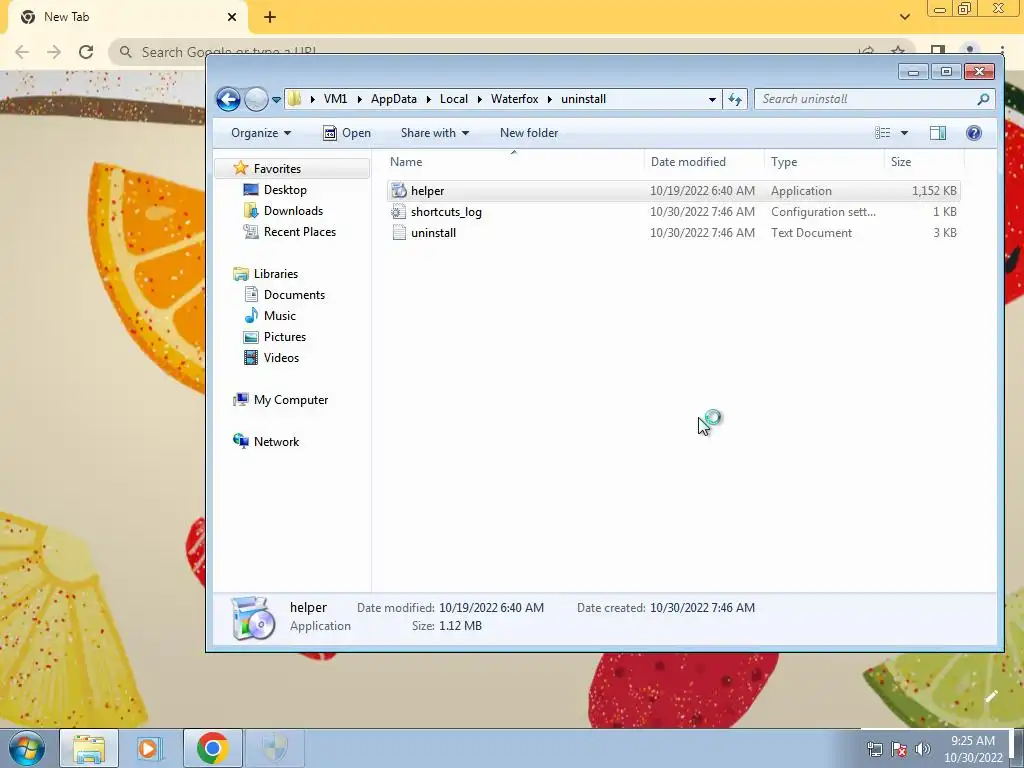Image resolution: width=1024 pixels, height=768 pixels.
Task: Click the helper file icon
Action: (399, 191)
